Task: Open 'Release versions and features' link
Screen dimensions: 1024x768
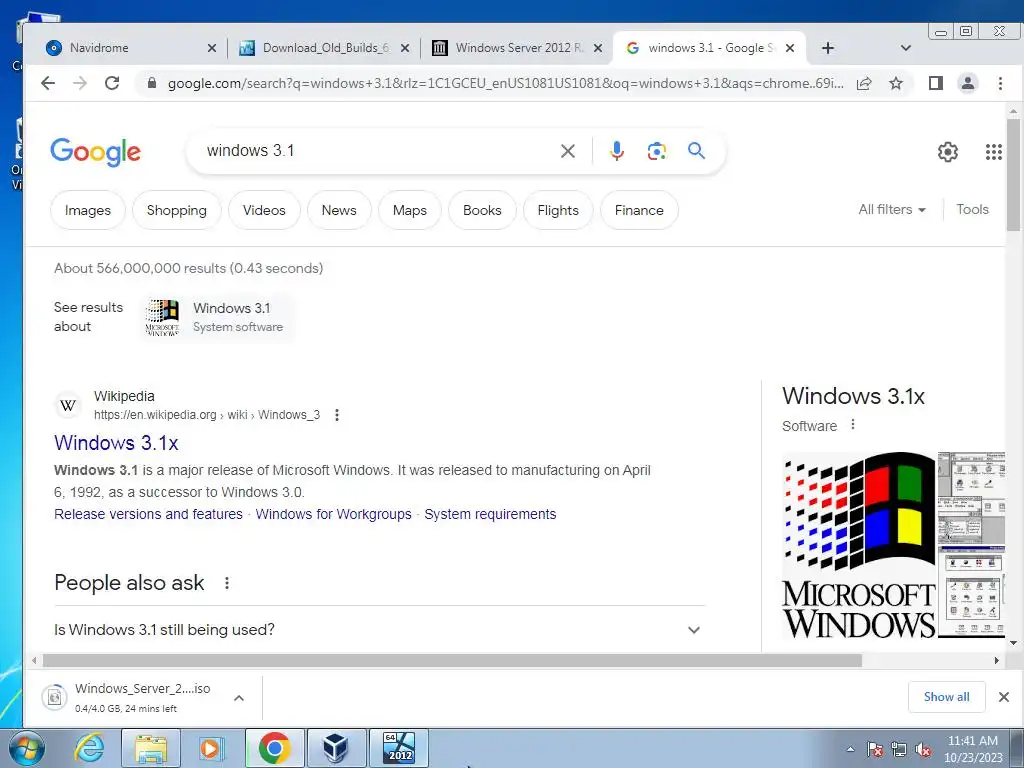Action: coord(148,514)
